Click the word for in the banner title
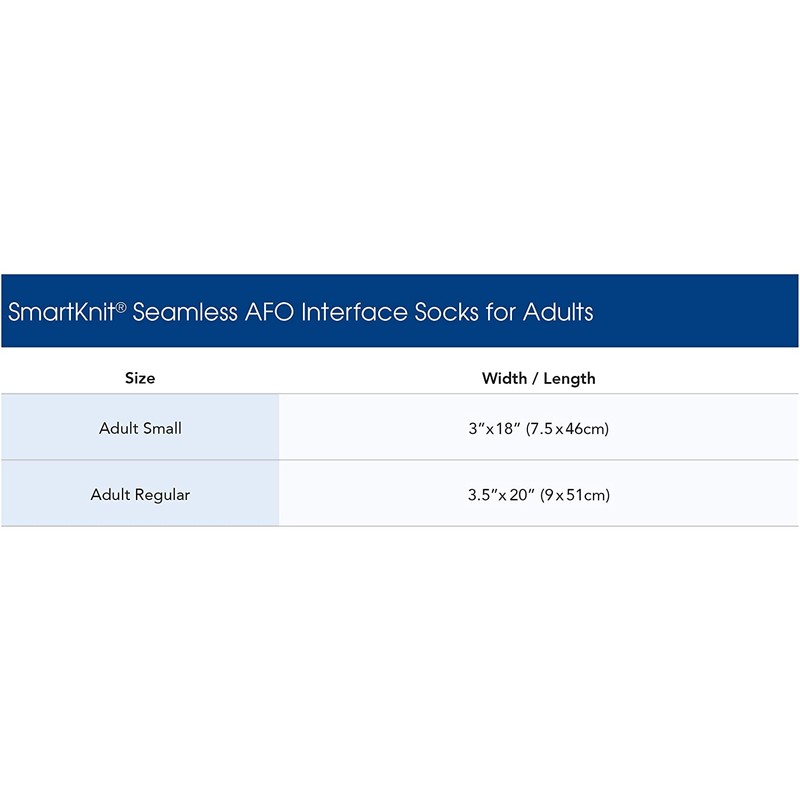Viewport: 800px width, 800px height. (x=493, y=312)
